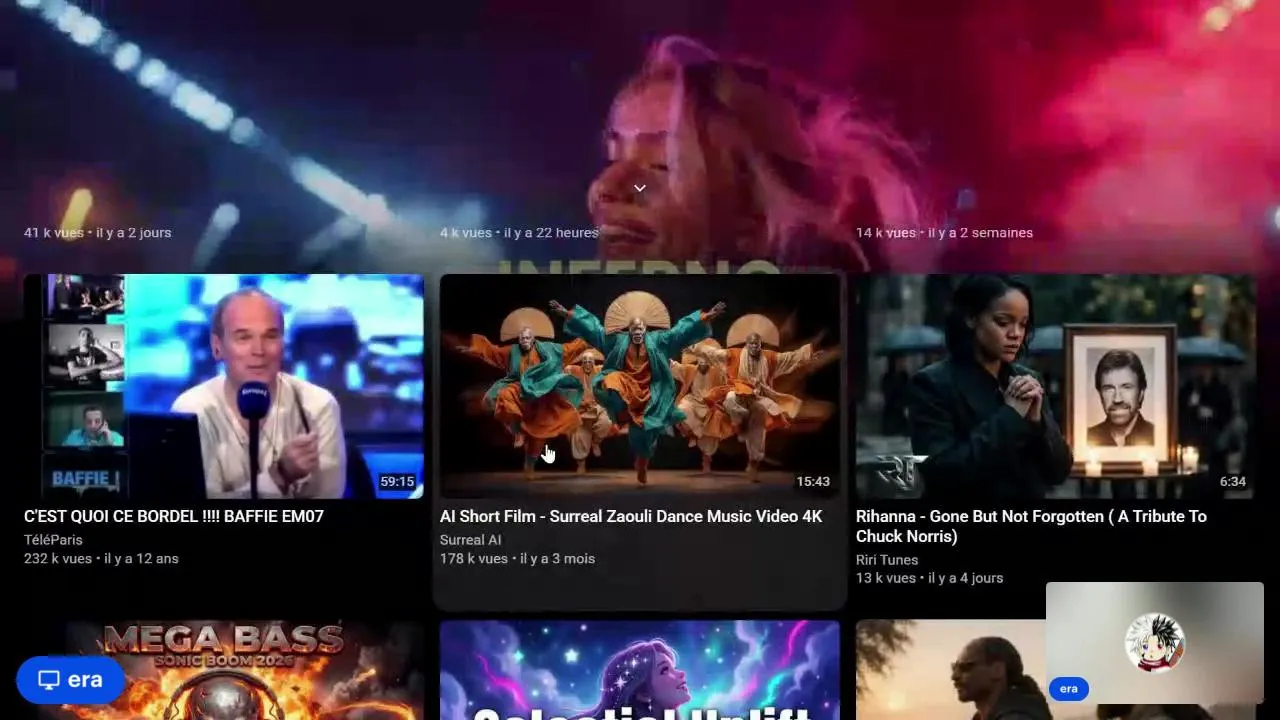Click "41 k vues • il y a 2 jours" text

[98, 233]
